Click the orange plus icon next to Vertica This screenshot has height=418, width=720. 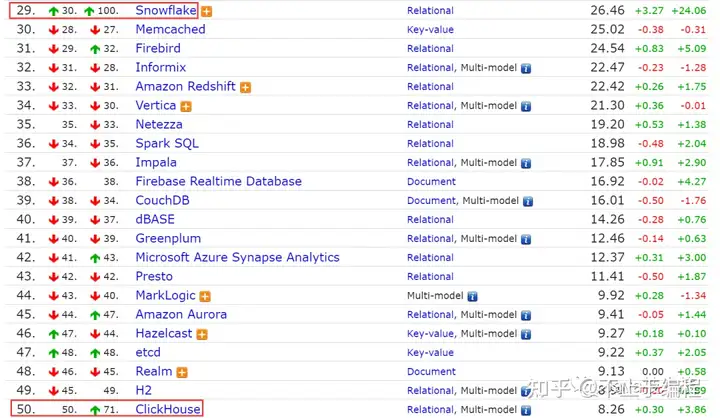pyautogui.click(x=186, y=107)
